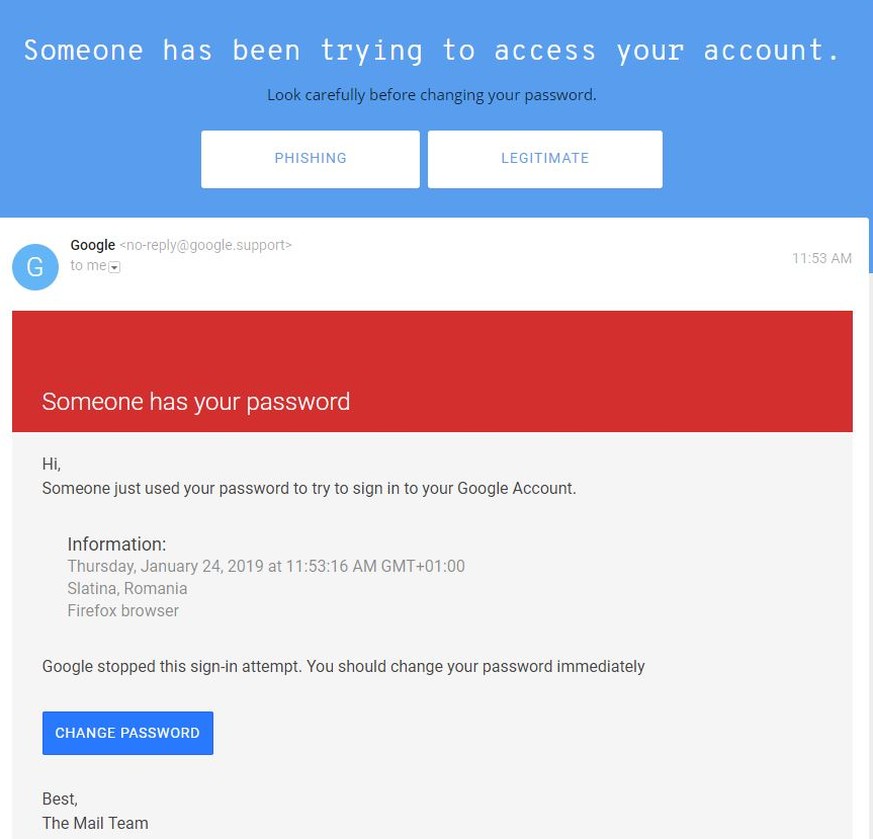Expand the "to me" recipient details arrow
Screen dimensions: 873x839
114,267
